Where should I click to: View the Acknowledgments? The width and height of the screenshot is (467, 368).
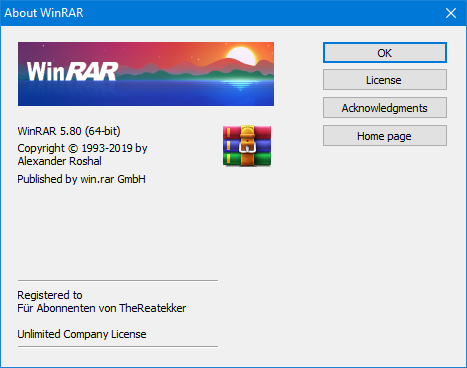(385, 108)
